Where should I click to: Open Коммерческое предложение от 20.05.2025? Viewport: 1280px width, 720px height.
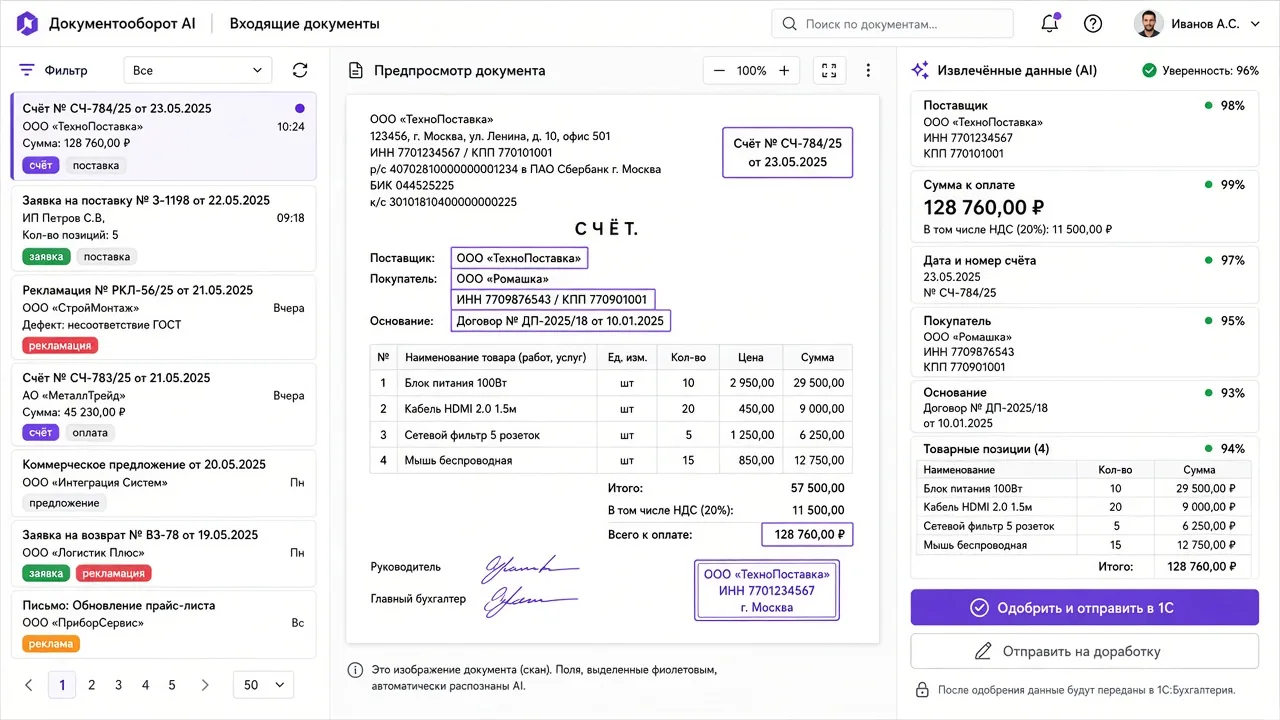pyautogui.click(x=163, y=483)
